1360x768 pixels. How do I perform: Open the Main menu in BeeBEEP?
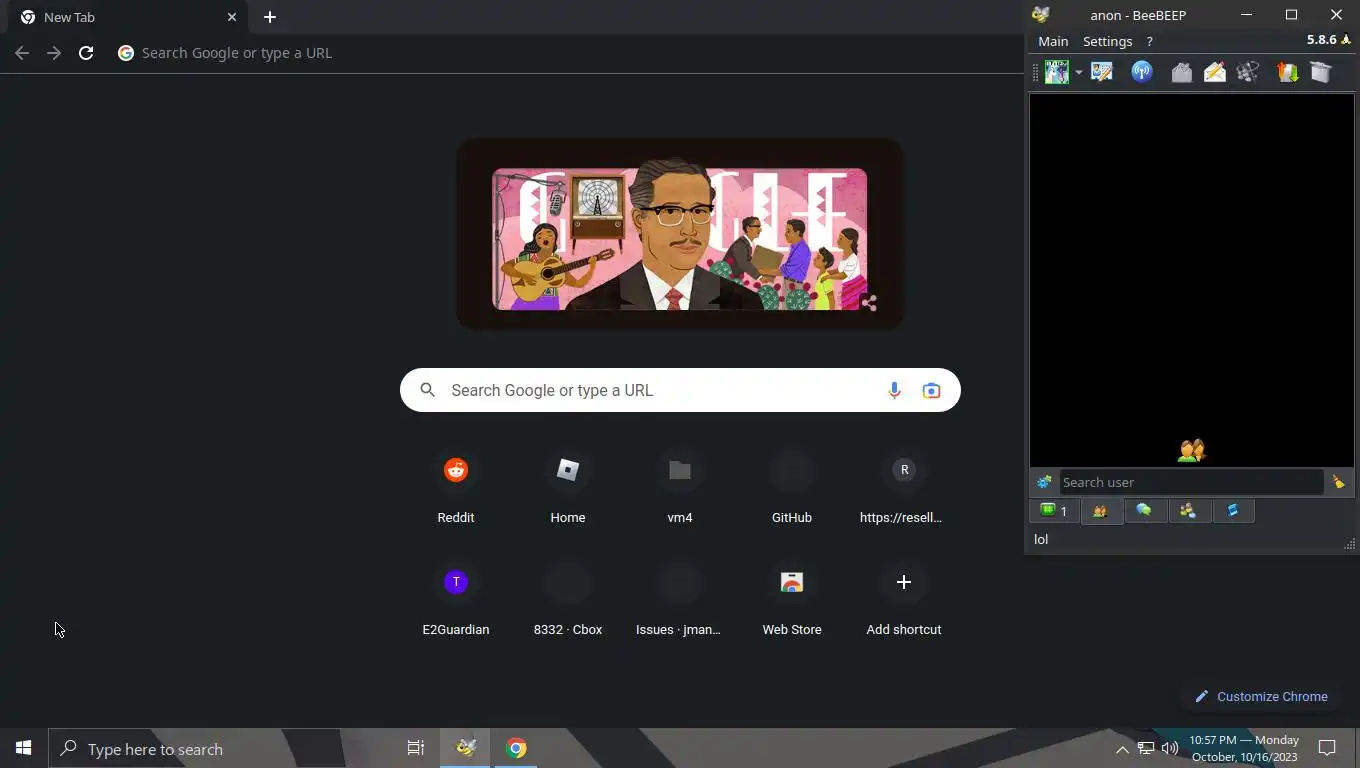pos(1053,41)
